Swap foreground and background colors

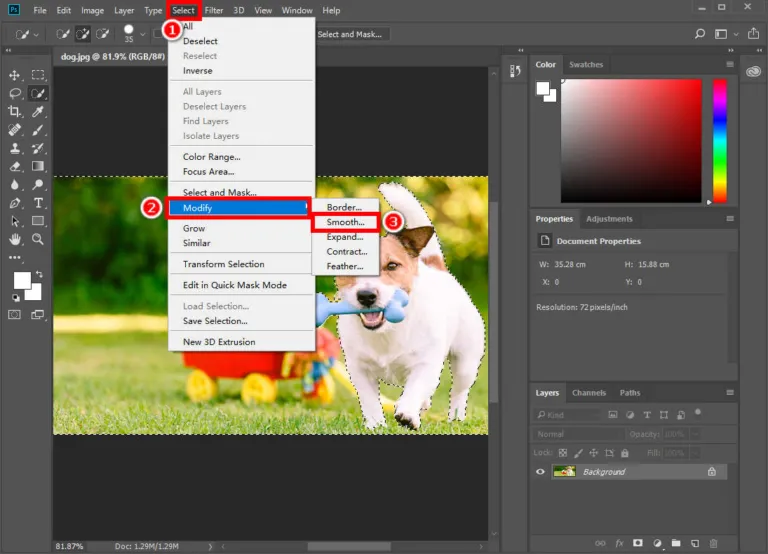pos(39,274)
